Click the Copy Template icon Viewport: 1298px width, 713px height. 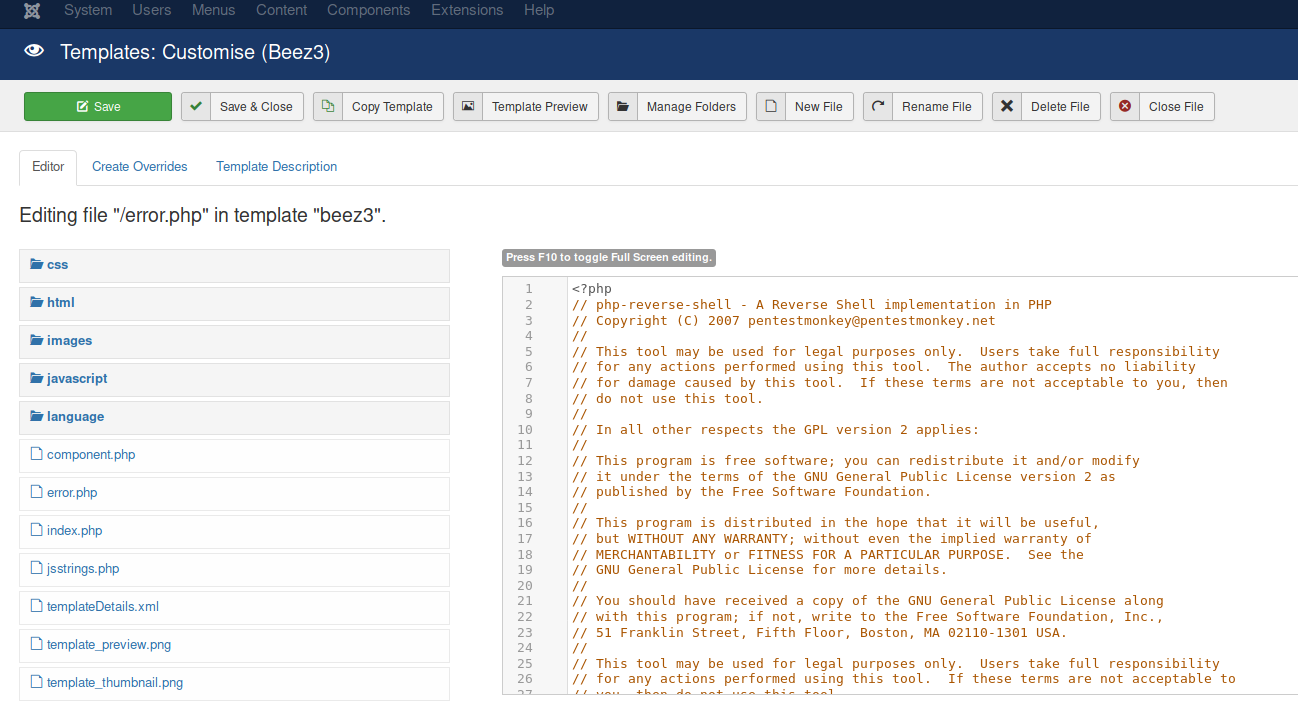328,107
